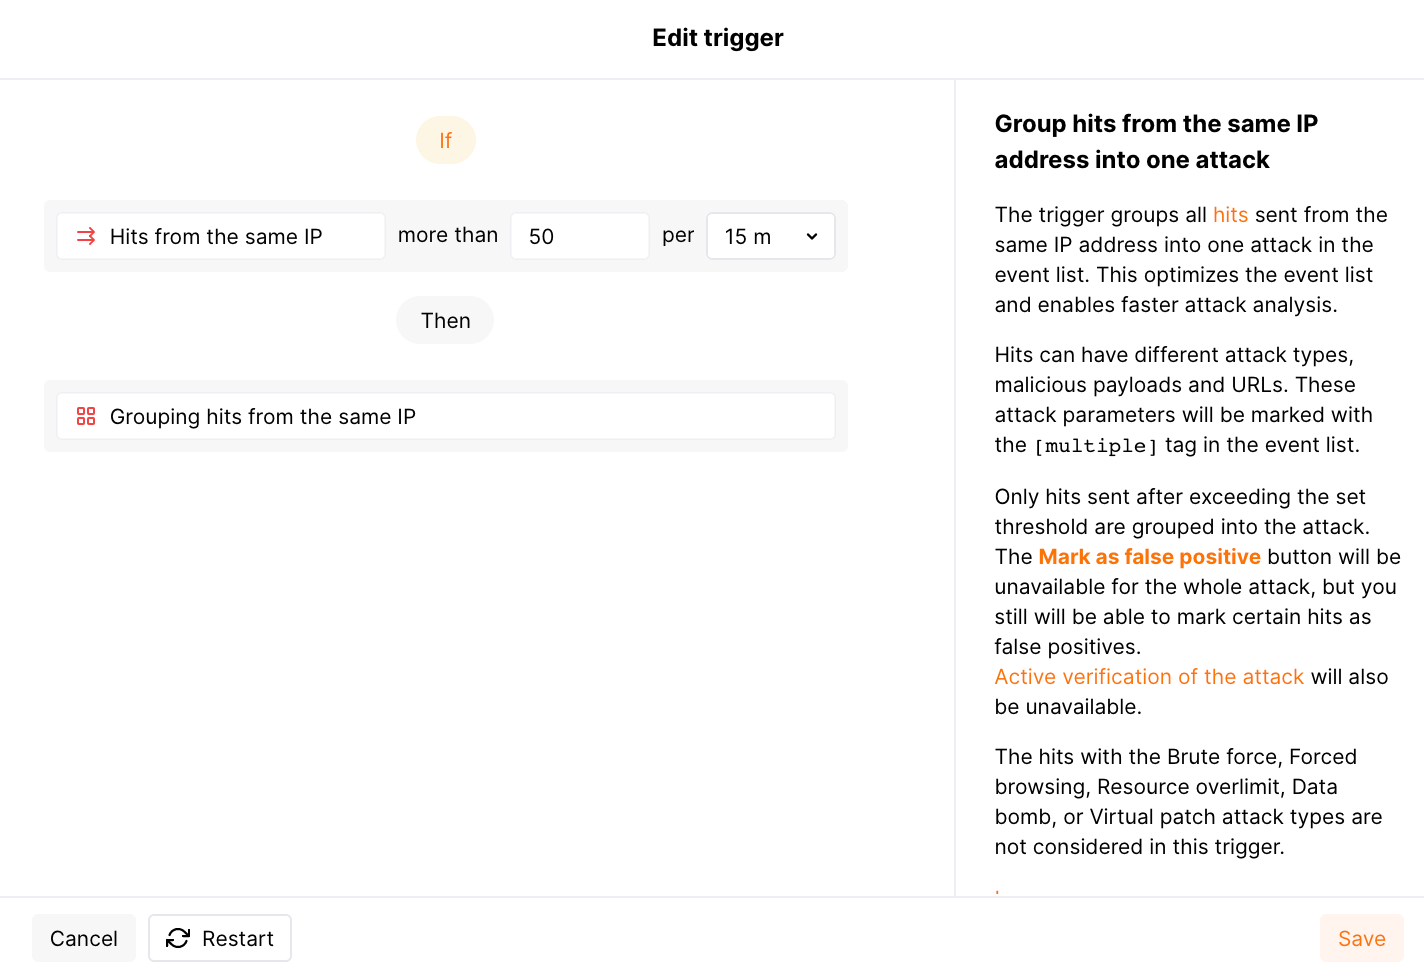Image resolution: width=1424 pixels, height=970 pixels.
Task: Click the refresh icon inside the Restart button
Action: [178, 938]
